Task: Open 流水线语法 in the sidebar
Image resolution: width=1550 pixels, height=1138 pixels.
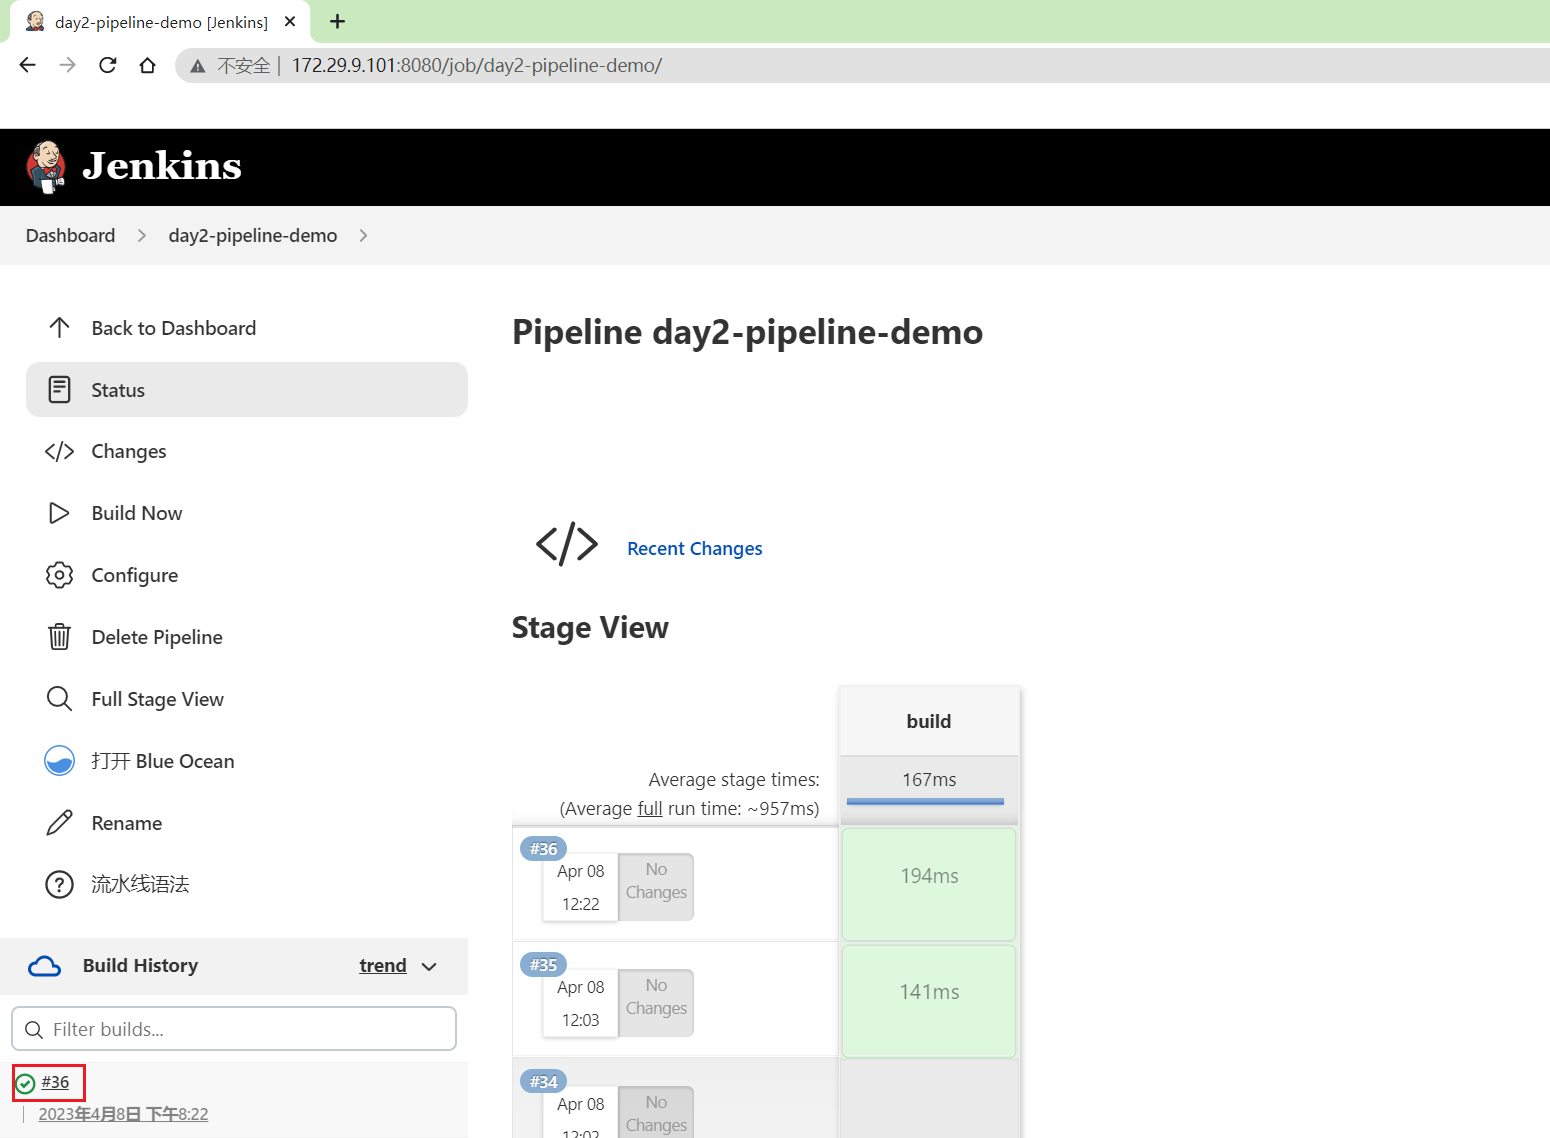Action: click(x=247, y=885)
